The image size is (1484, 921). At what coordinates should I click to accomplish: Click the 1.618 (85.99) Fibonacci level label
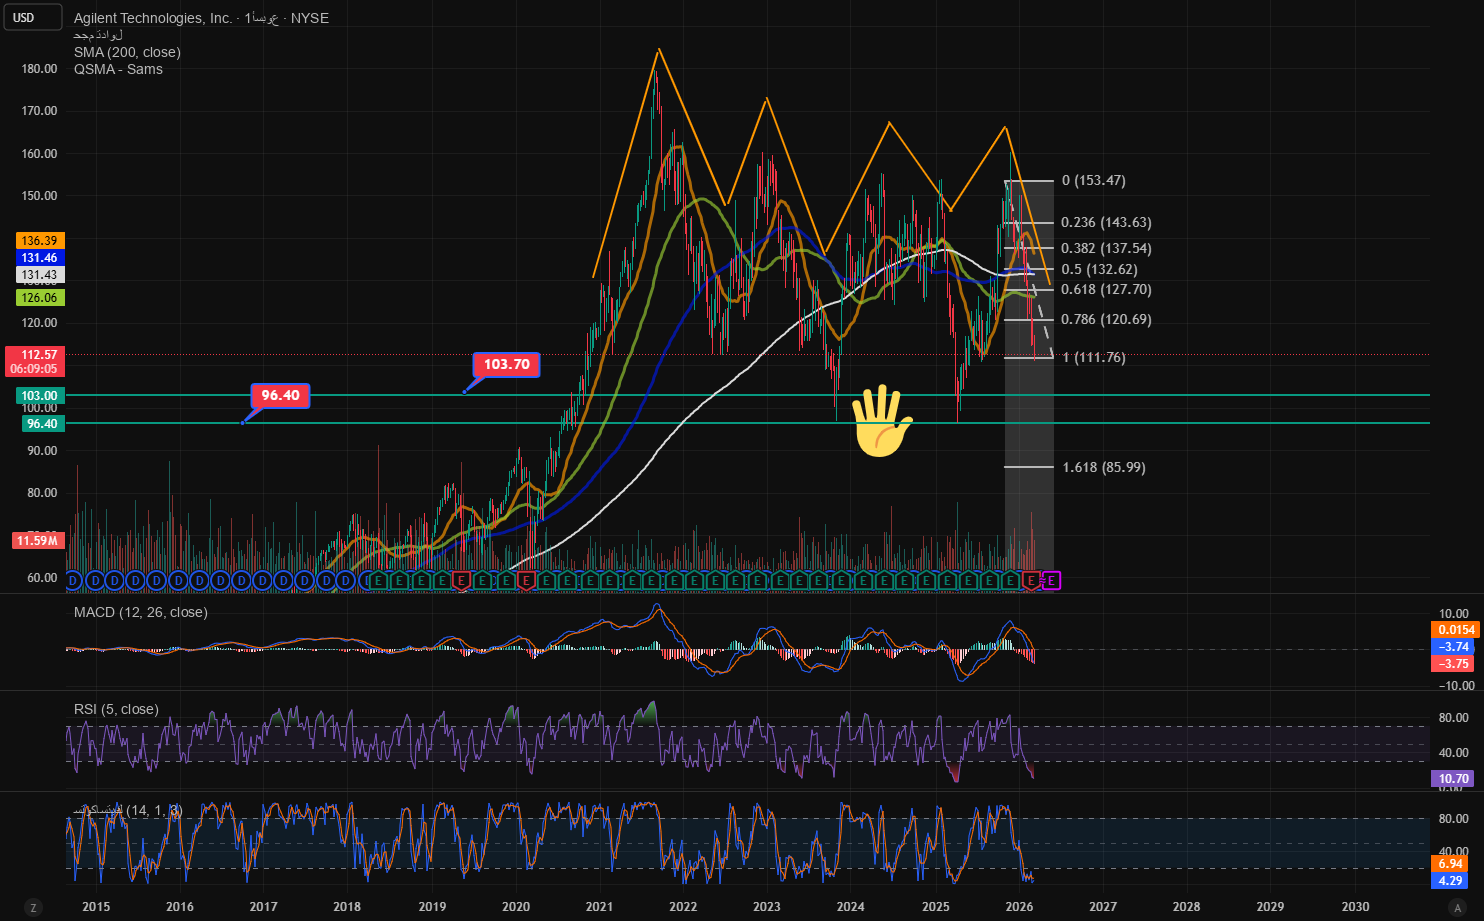pyautogui.click(x=1103, y=467)
